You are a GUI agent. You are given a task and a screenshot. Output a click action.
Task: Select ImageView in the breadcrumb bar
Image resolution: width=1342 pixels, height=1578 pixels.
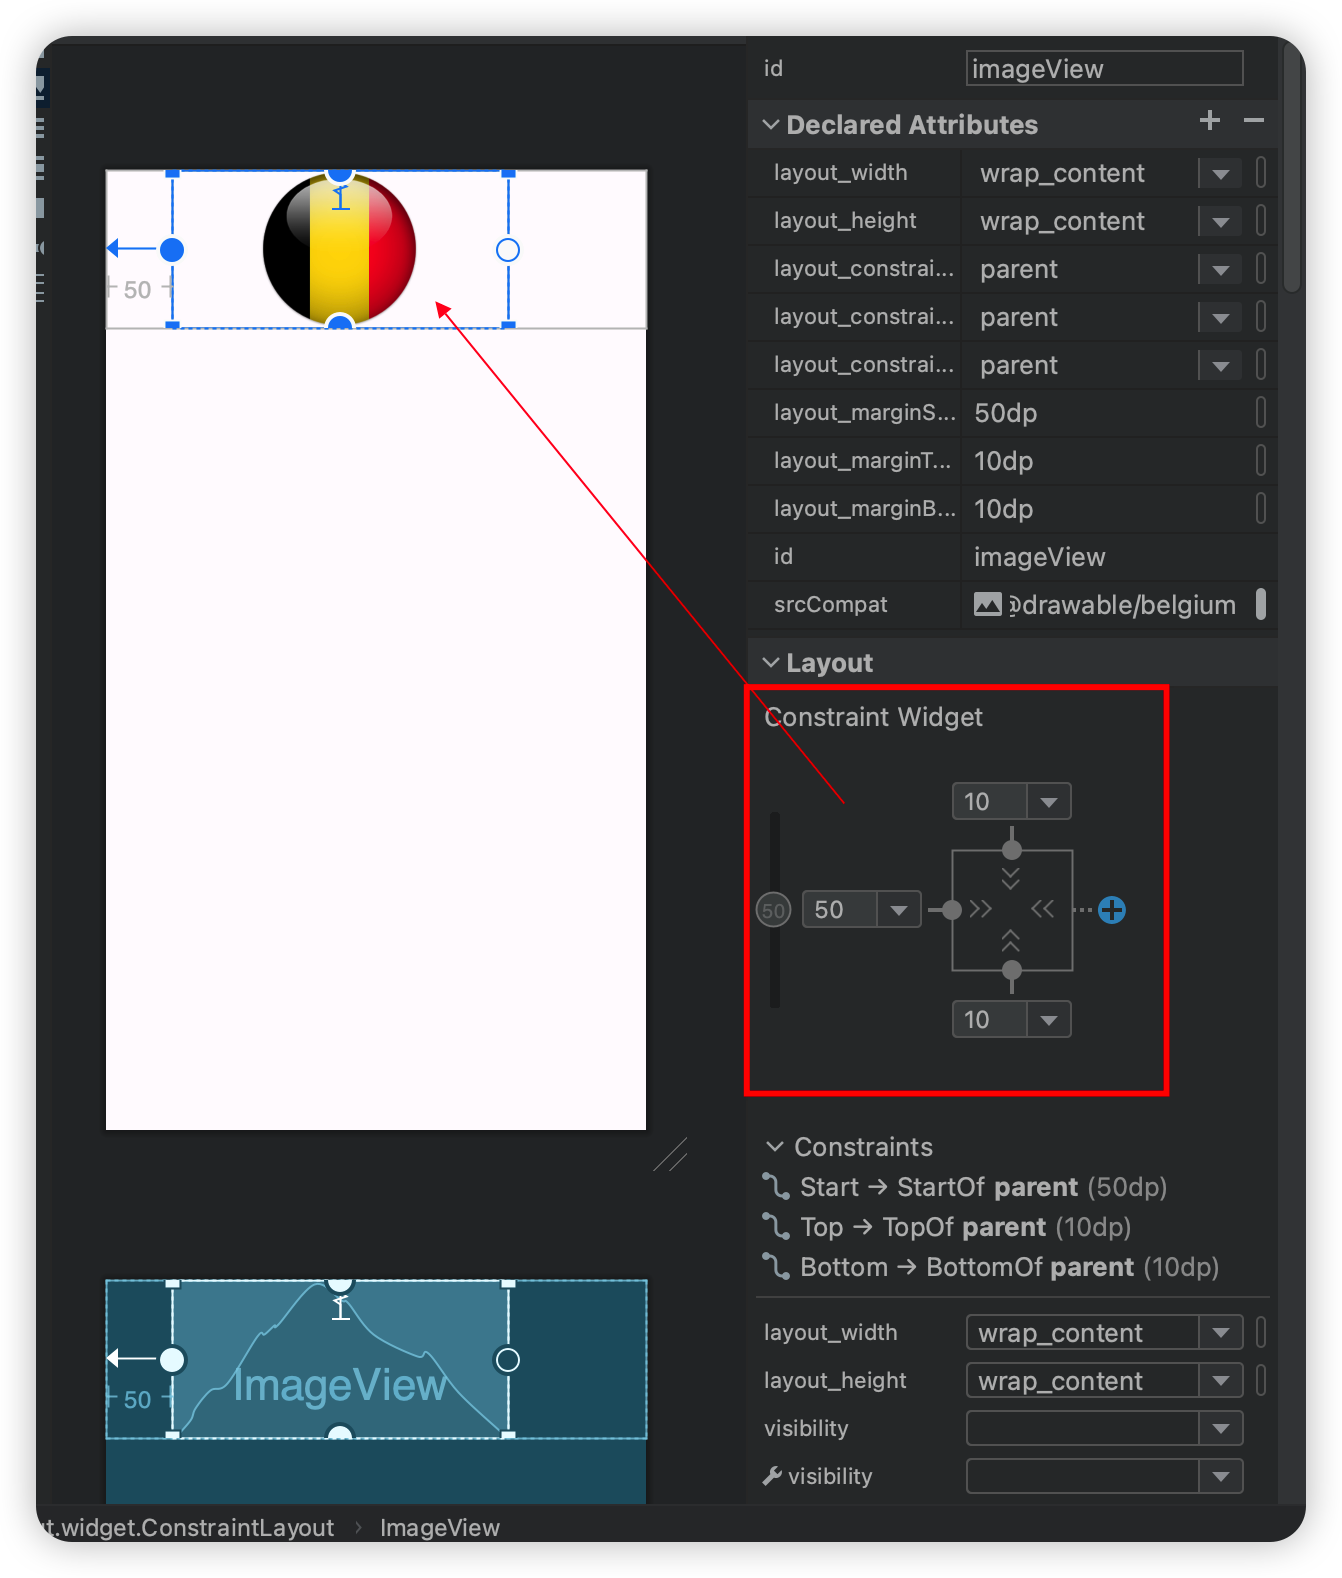[440, 1527]
